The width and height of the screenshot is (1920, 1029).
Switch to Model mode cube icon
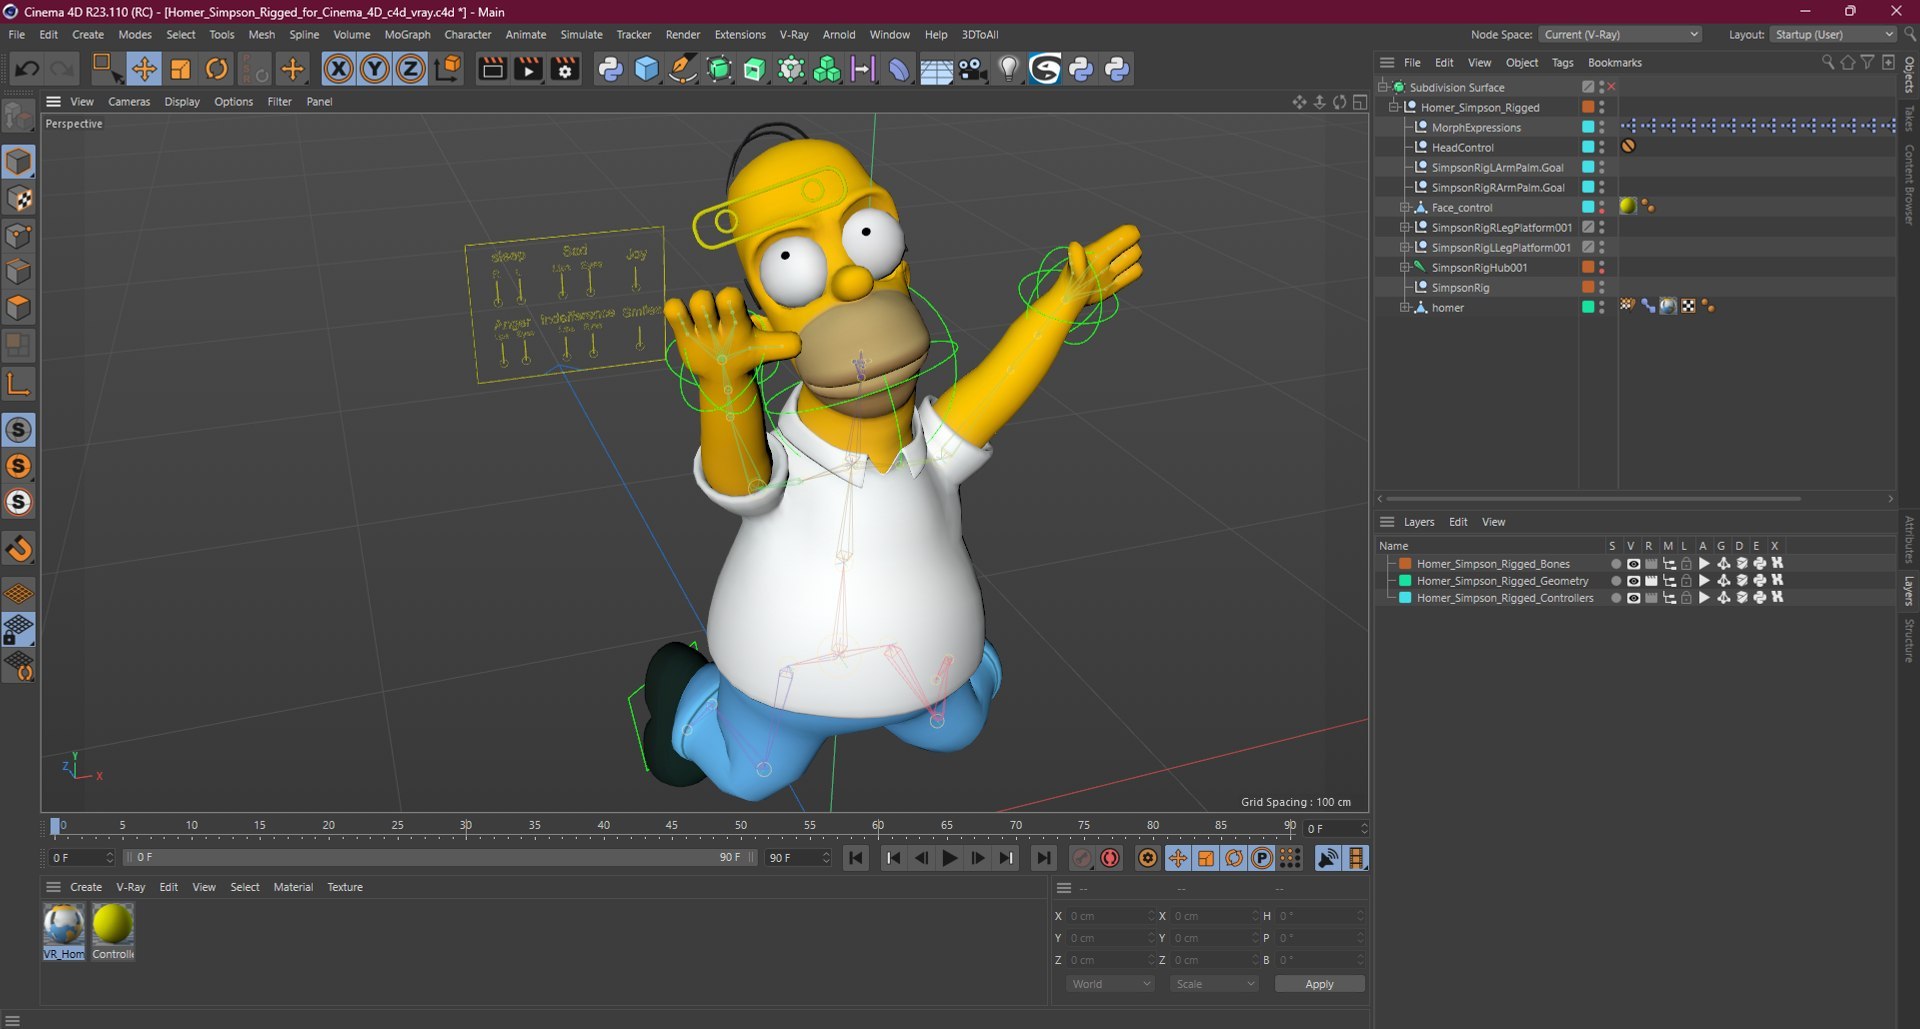pos(19,162)
